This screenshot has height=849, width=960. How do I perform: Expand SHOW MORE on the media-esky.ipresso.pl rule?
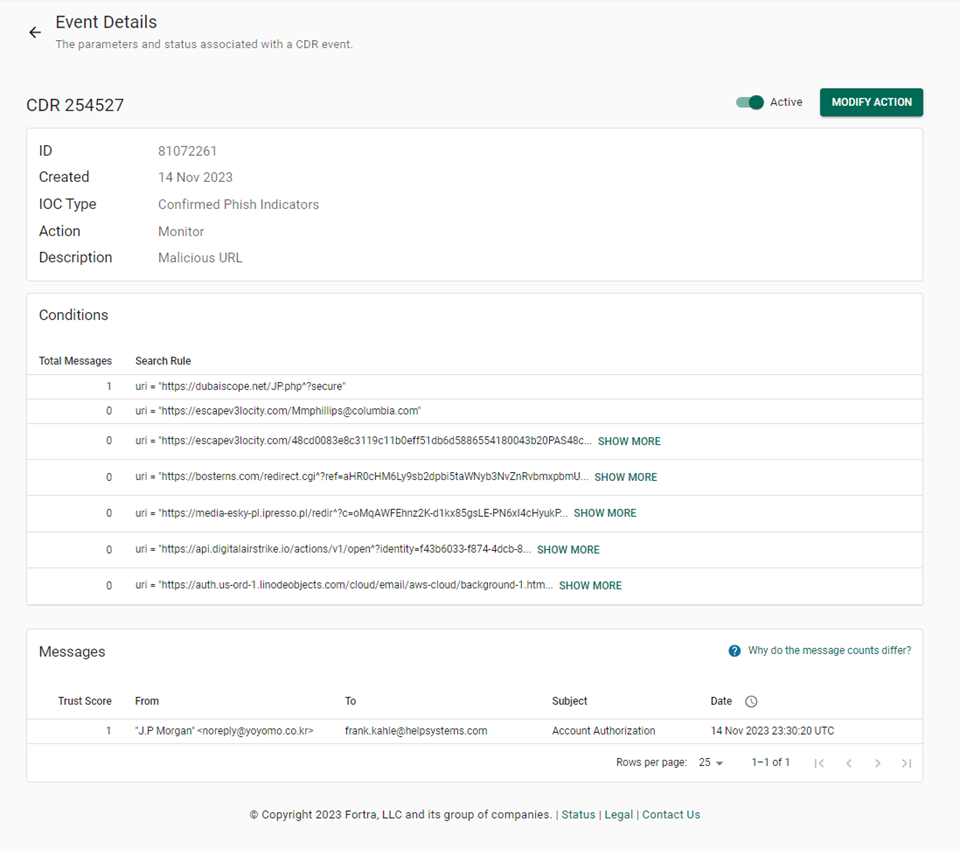coord(604,513)
